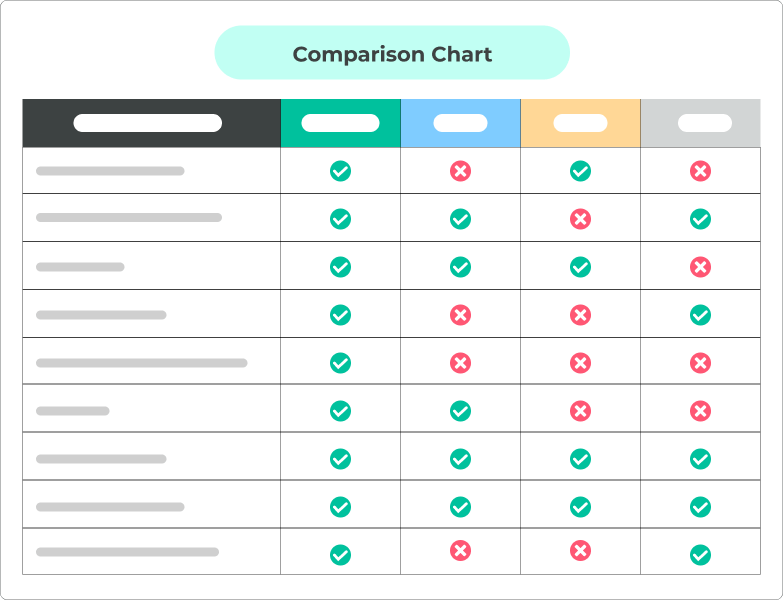Click fourth row checkmark in gray column

(x=701, y=315)
